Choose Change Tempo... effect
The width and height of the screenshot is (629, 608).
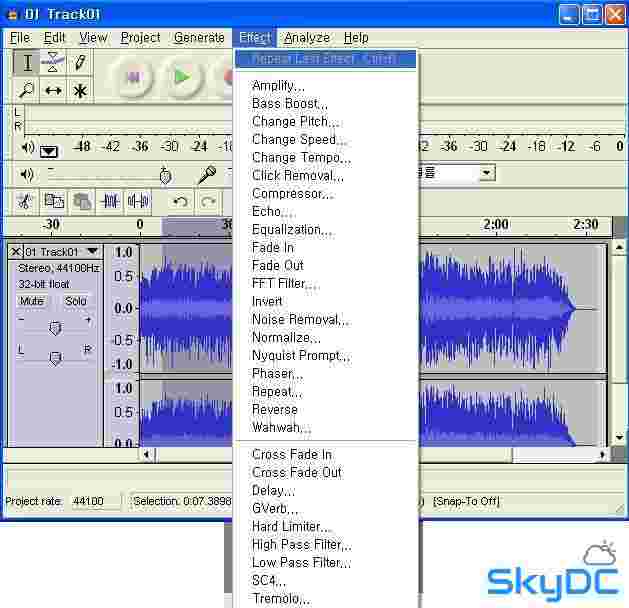pos(325,158)
